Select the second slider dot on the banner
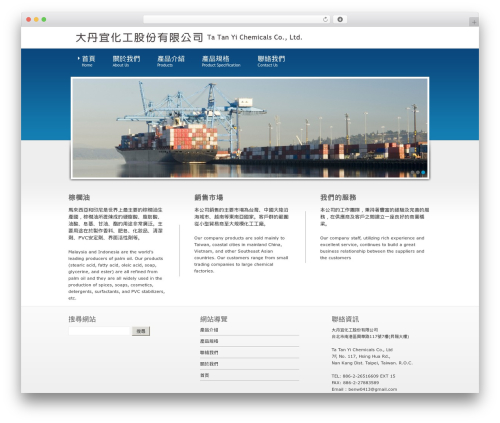The height and width of the screenshot is (423, 500). point(418,172)
